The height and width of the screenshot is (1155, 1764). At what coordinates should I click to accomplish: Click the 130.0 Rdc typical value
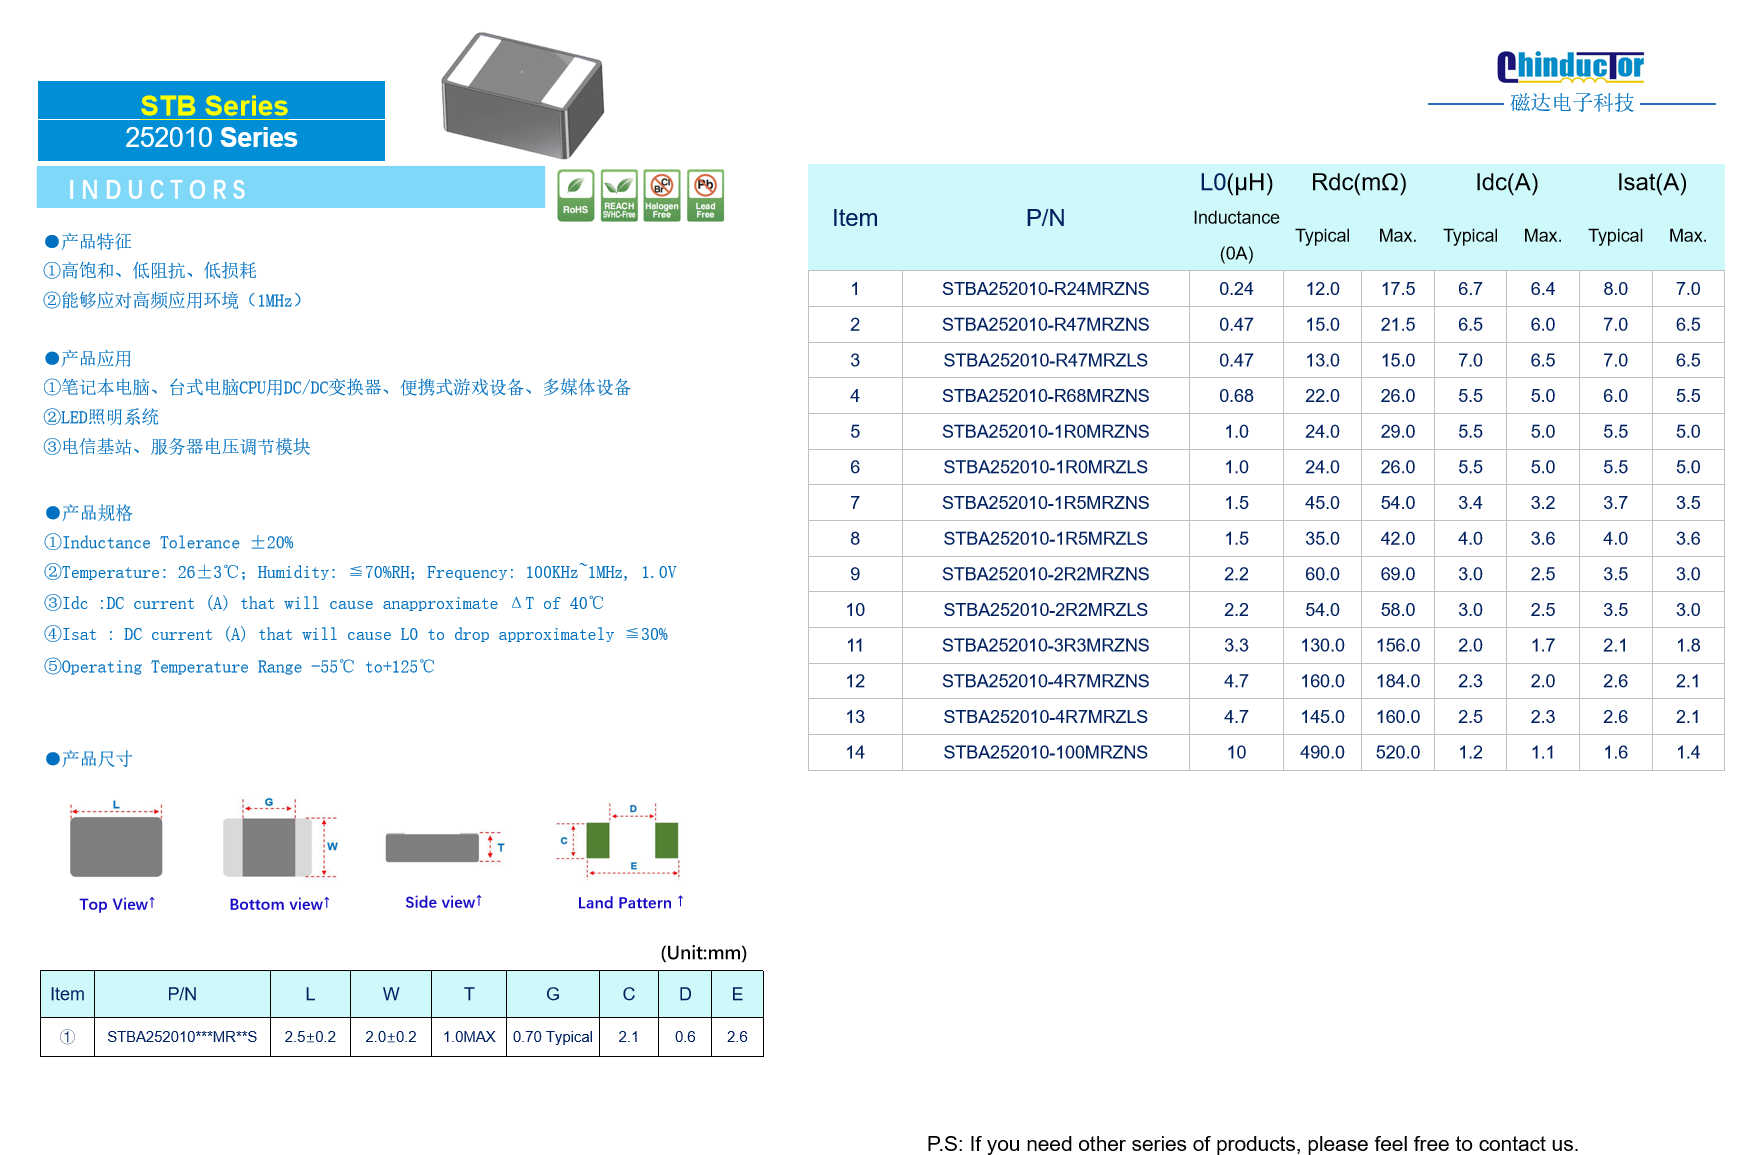click(x=1322, y=646)
